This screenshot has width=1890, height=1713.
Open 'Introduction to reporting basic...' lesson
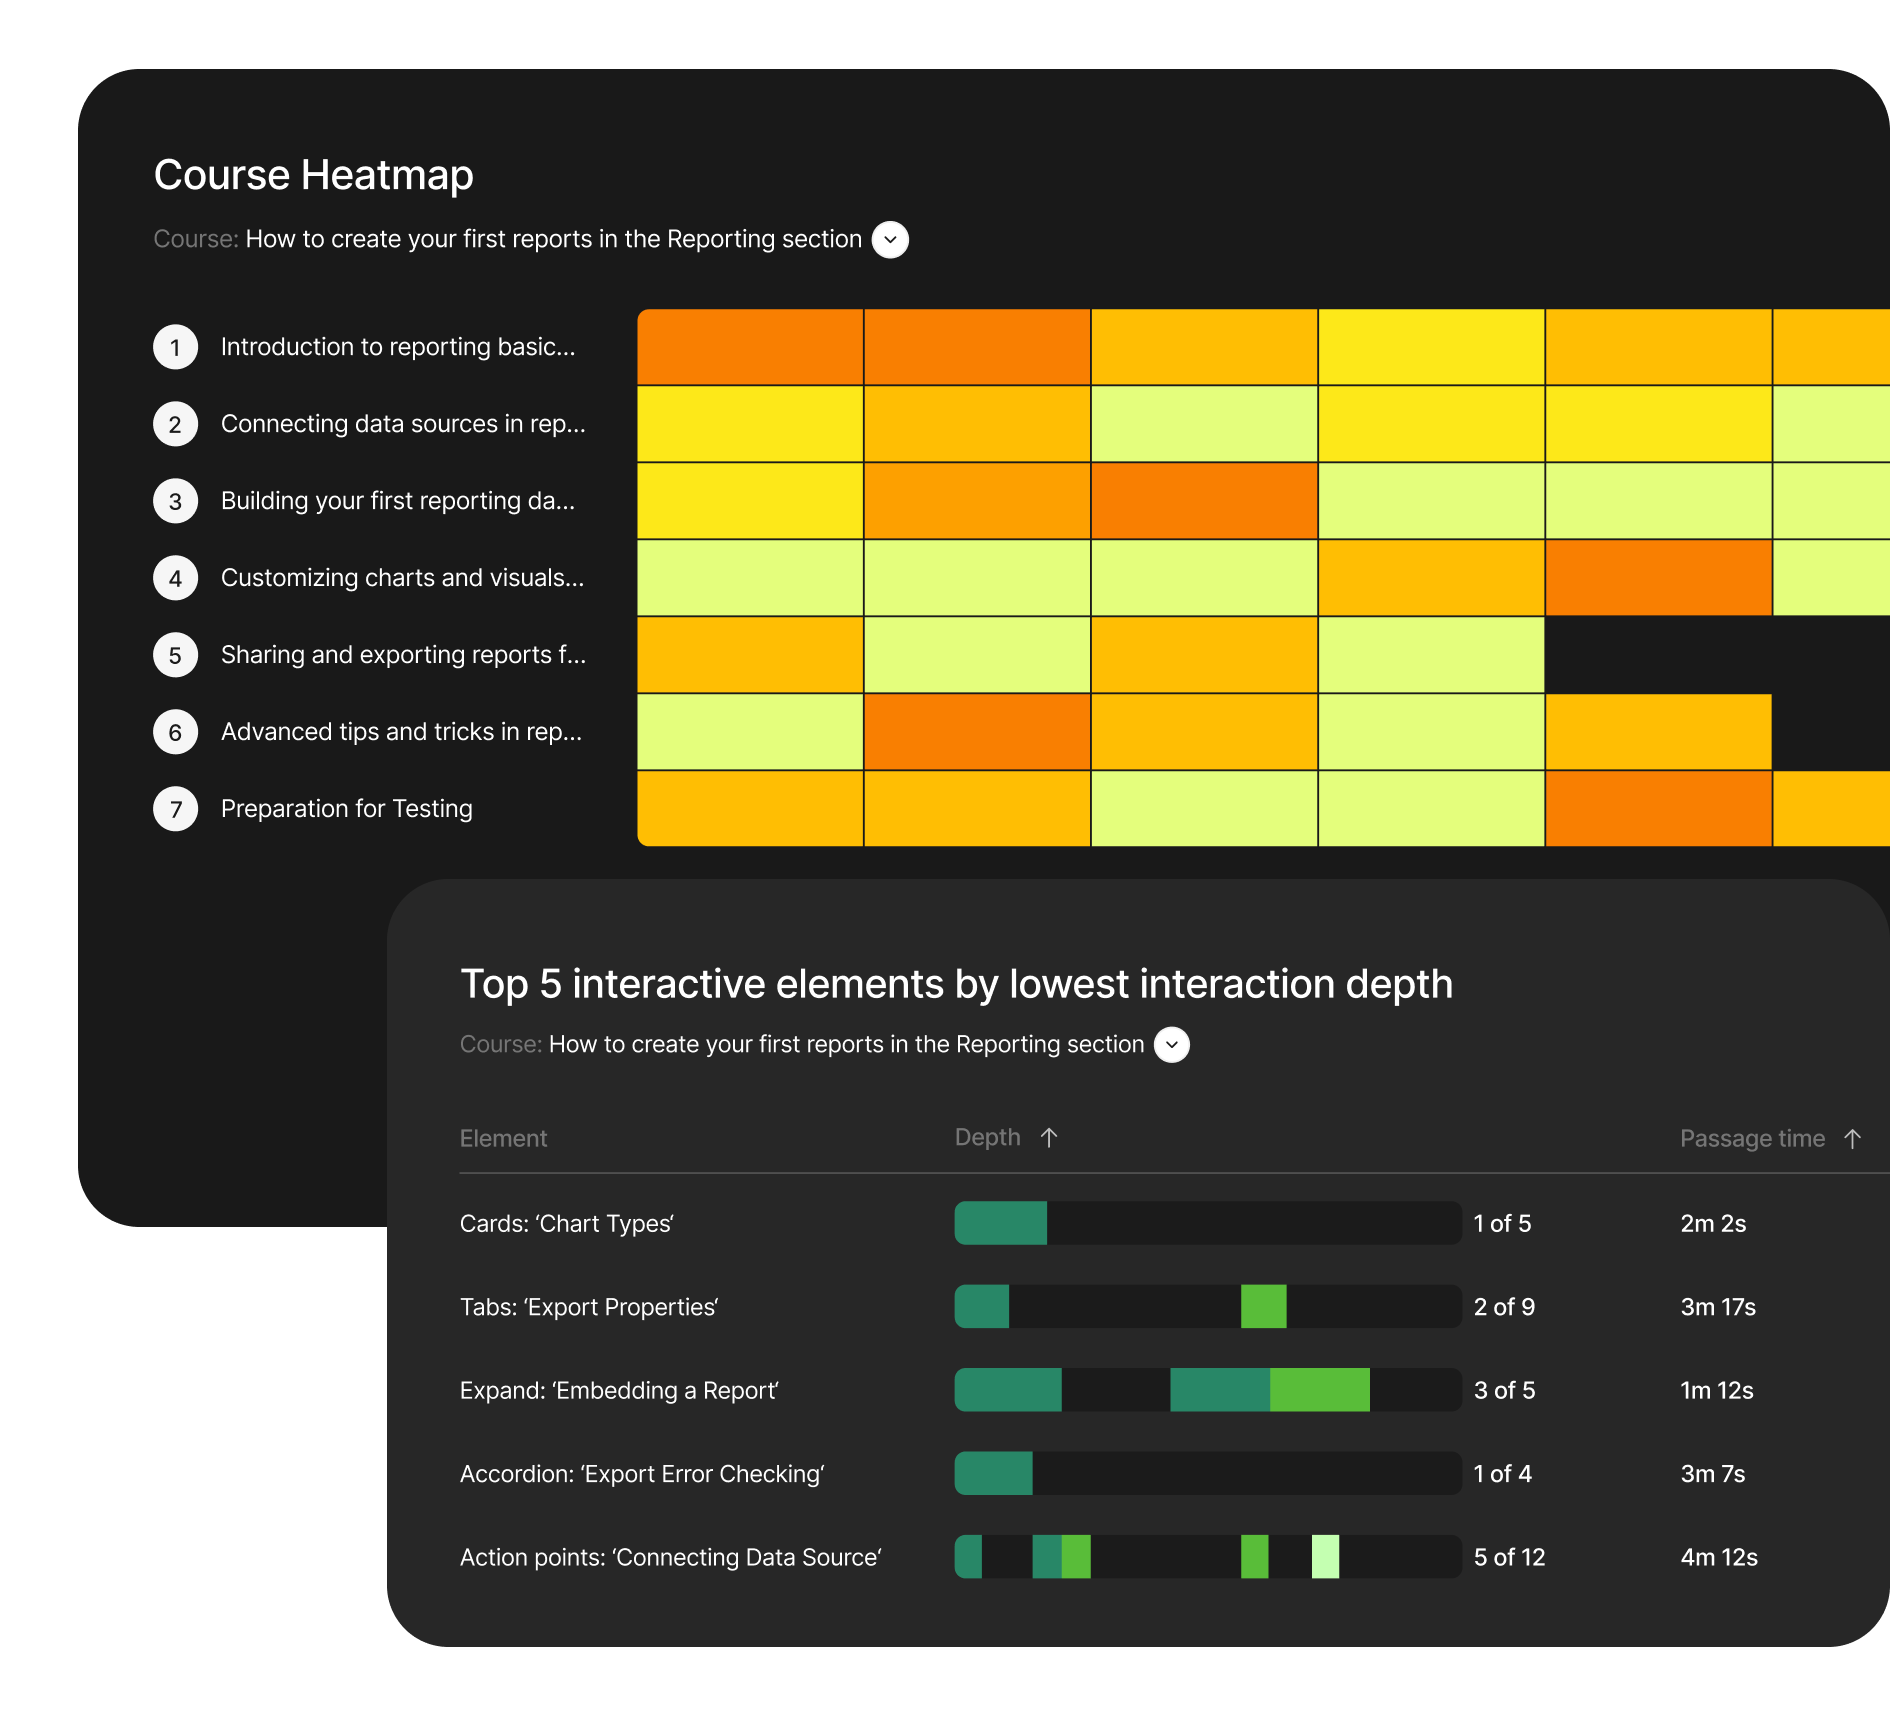tap(397, 347)
